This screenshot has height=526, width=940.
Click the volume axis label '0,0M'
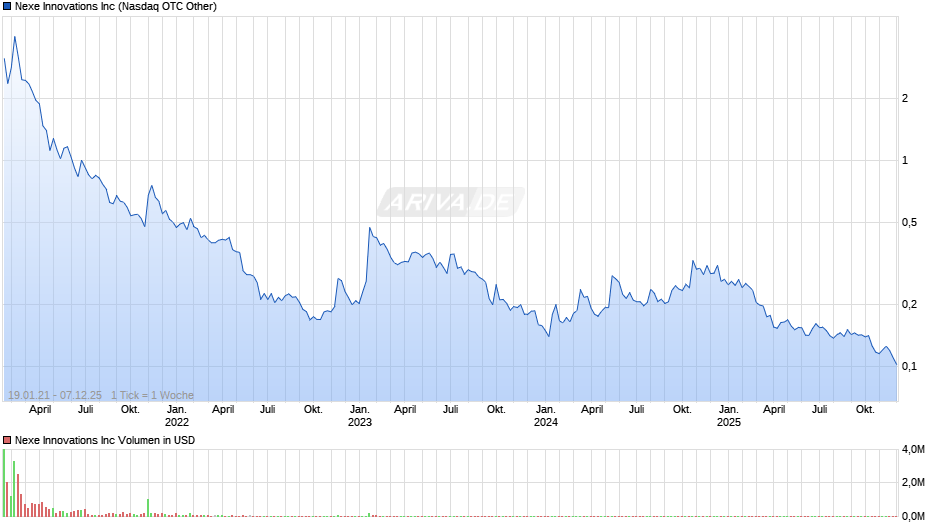coord(914,516)
